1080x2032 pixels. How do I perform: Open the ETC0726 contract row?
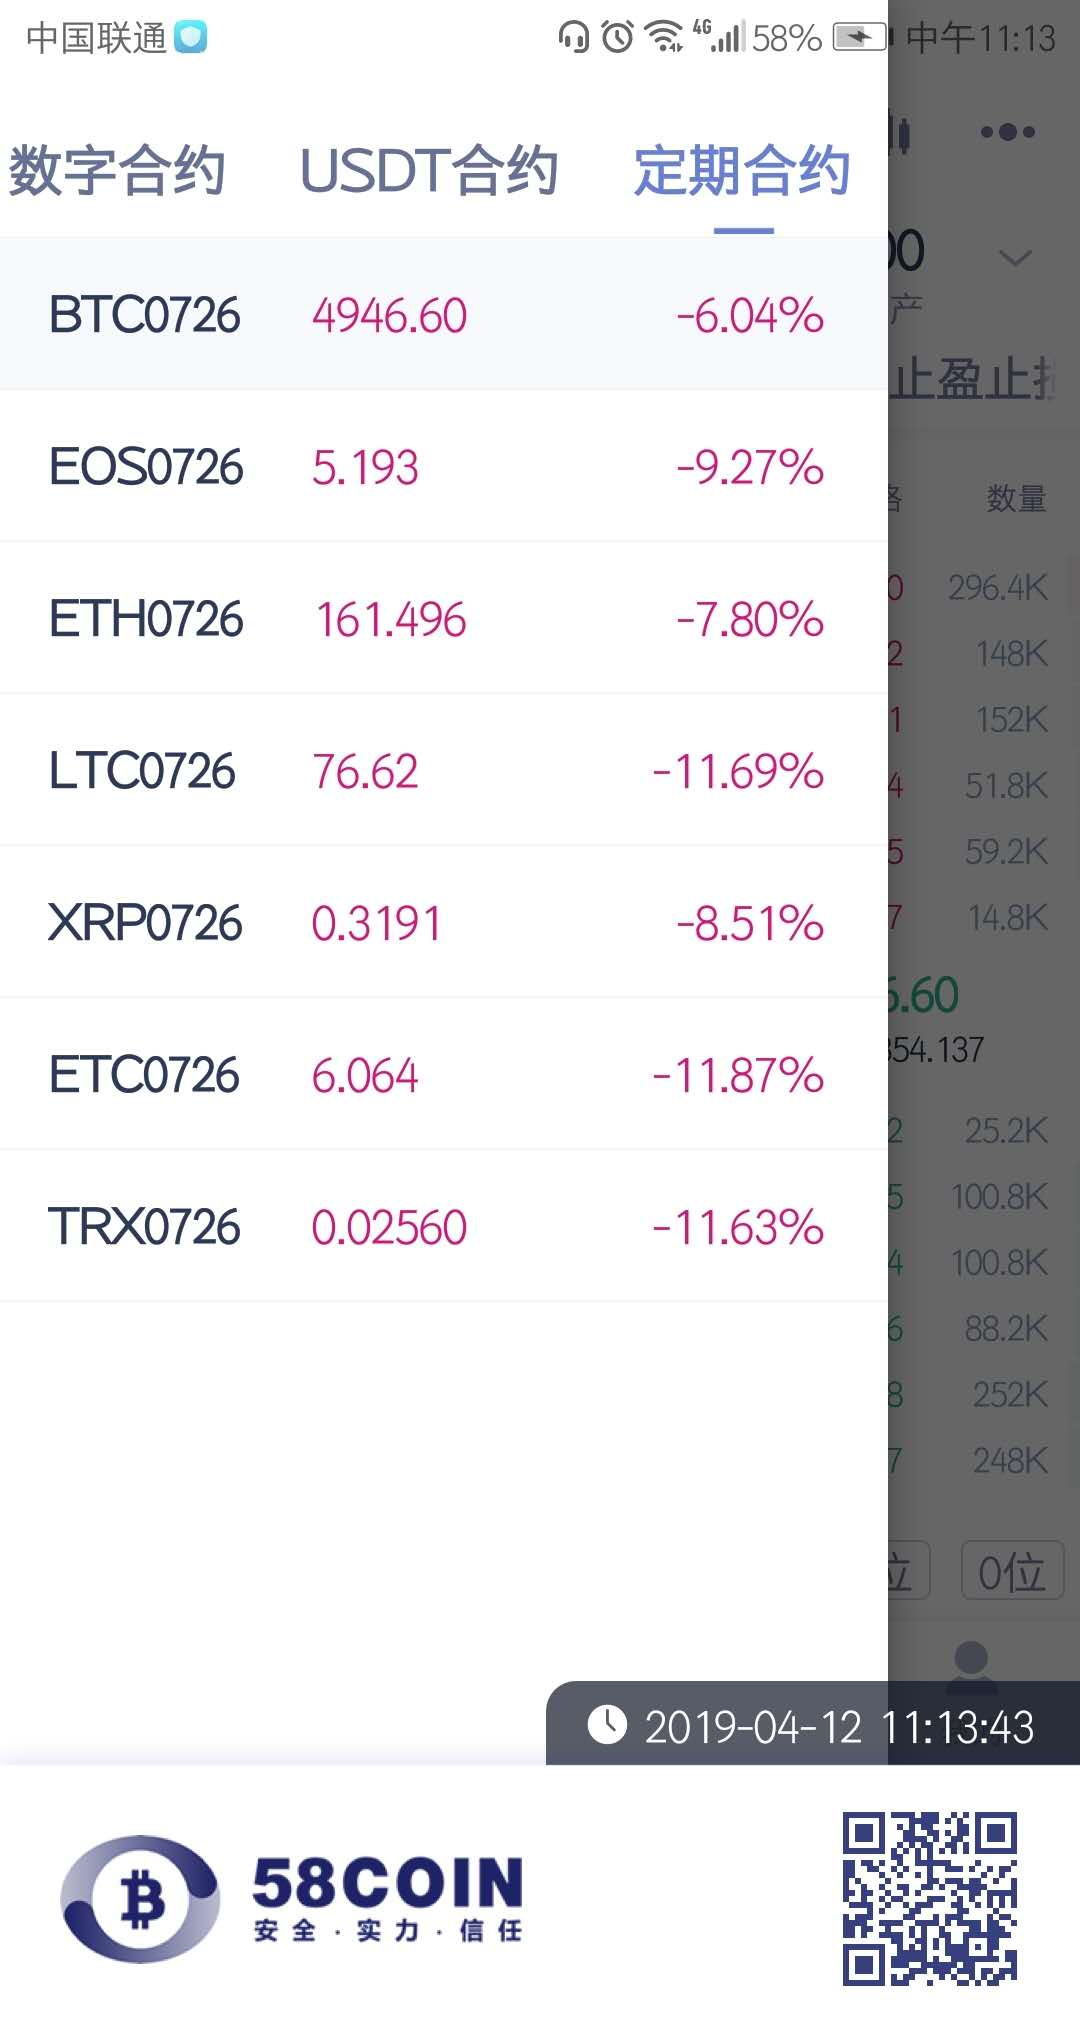point(440,1075)
